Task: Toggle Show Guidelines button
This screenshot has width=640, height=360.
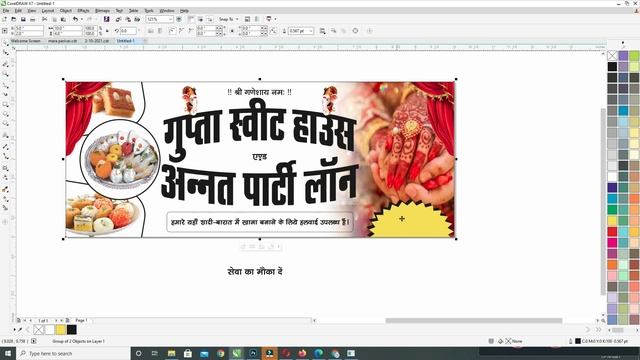Action: 210,19
